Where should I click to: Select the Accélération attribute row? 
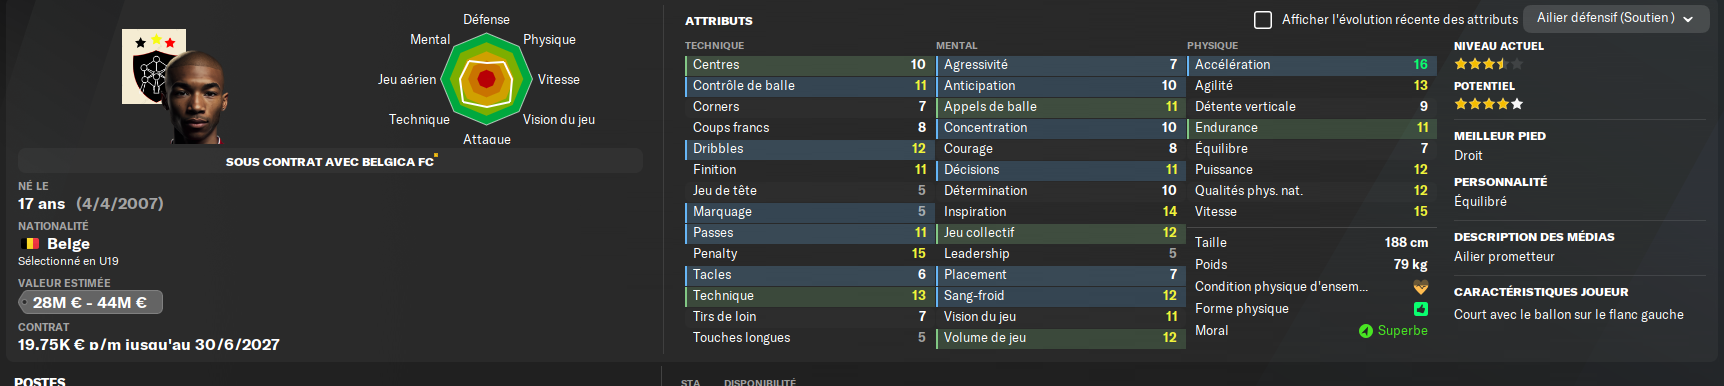click(x=1311, y=65)
